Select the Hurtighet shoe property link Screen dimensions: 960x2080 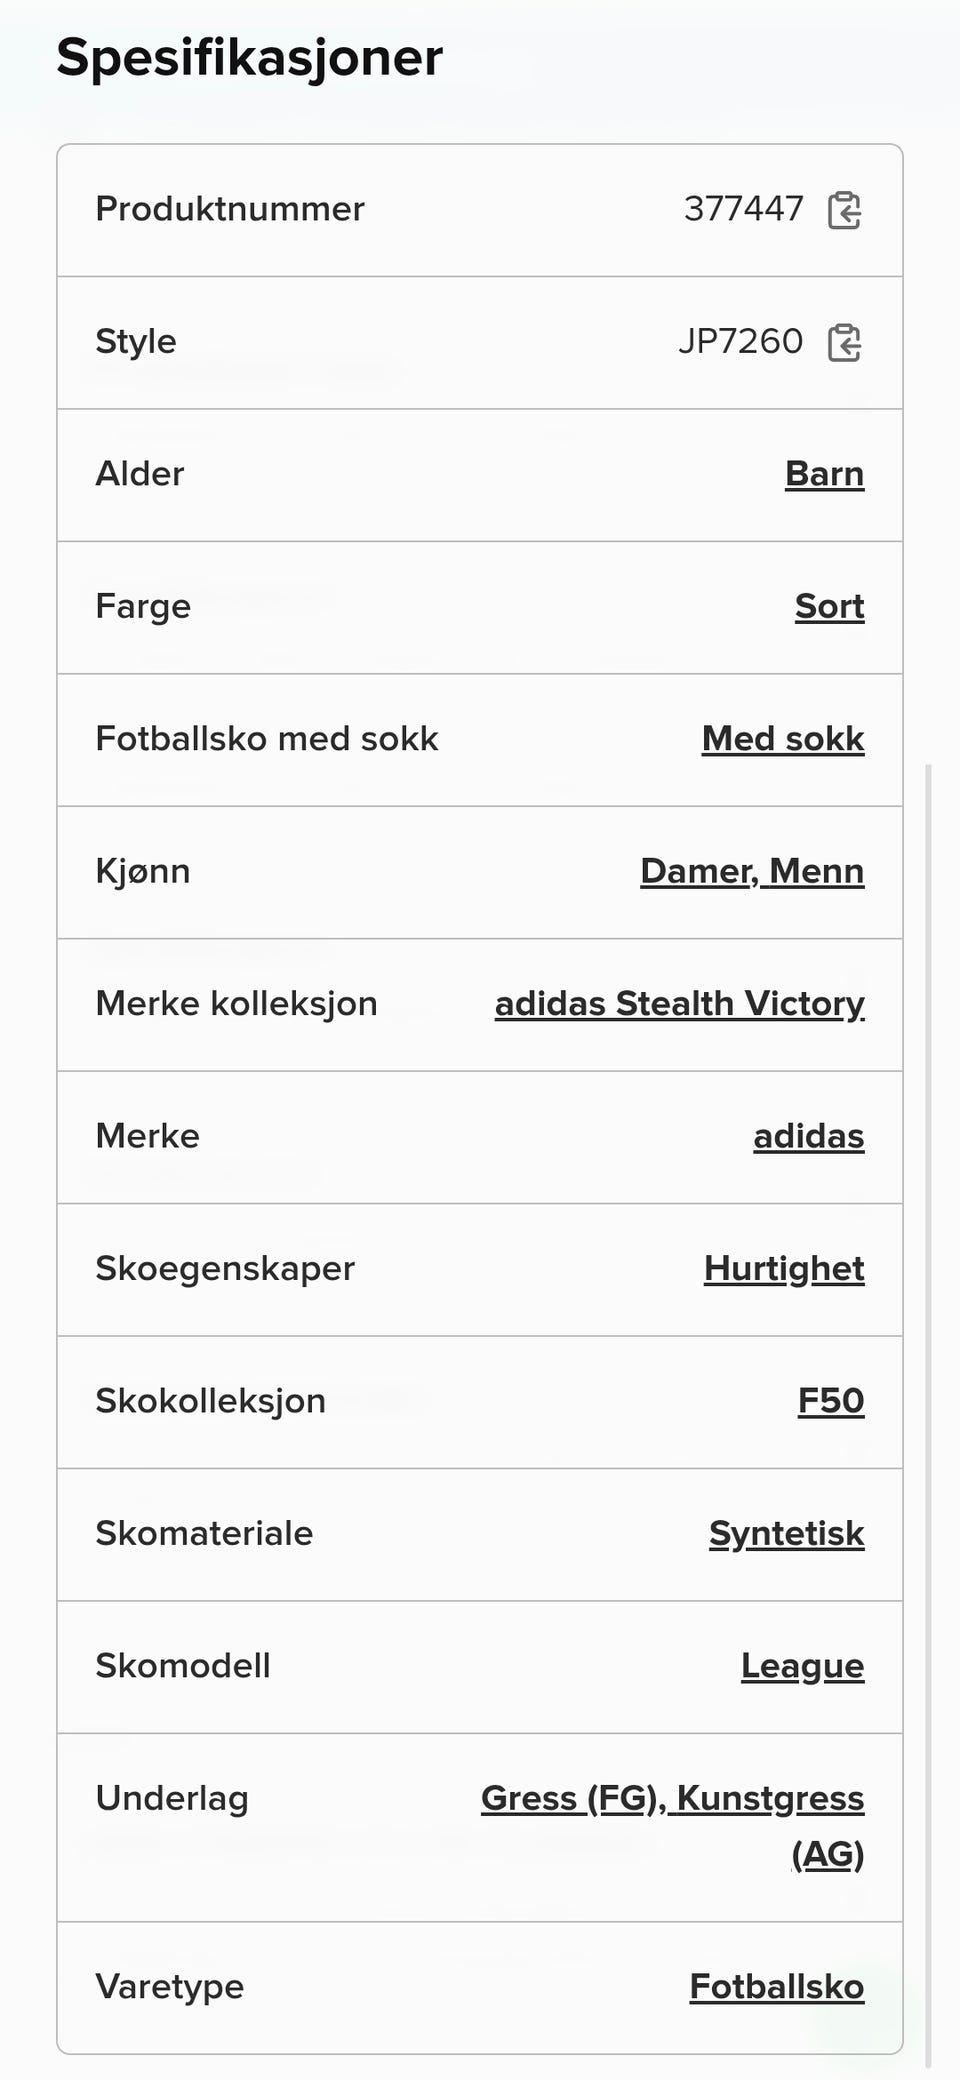click(x=784, y=1268)
